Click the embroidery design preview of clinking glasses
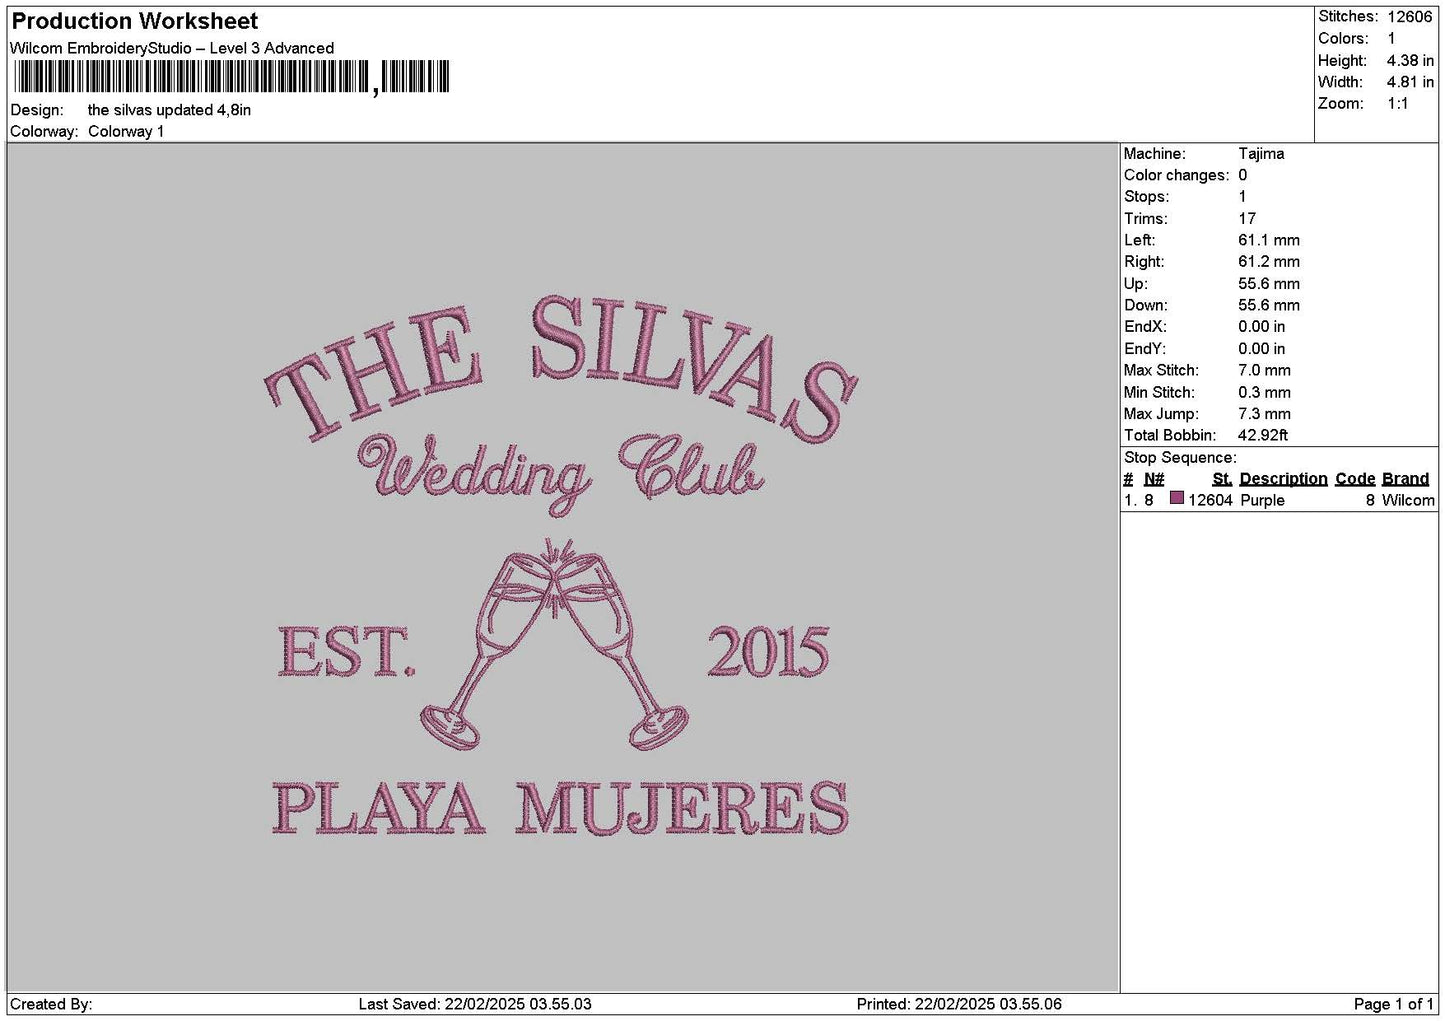The width and height of the screenshot is (1445, 1021). coord(554,645)
